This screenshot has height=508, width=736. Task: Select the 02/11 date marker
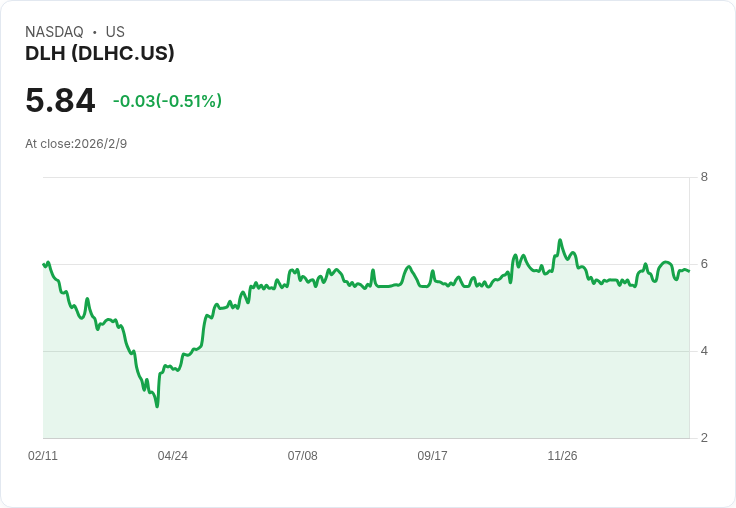point(43,455)
